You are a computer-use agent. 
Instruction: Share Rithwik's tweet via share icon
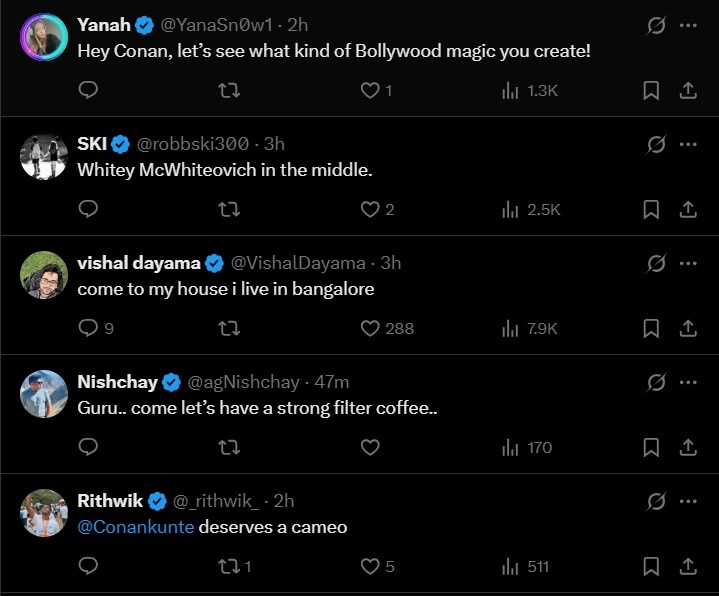(688, 566)
